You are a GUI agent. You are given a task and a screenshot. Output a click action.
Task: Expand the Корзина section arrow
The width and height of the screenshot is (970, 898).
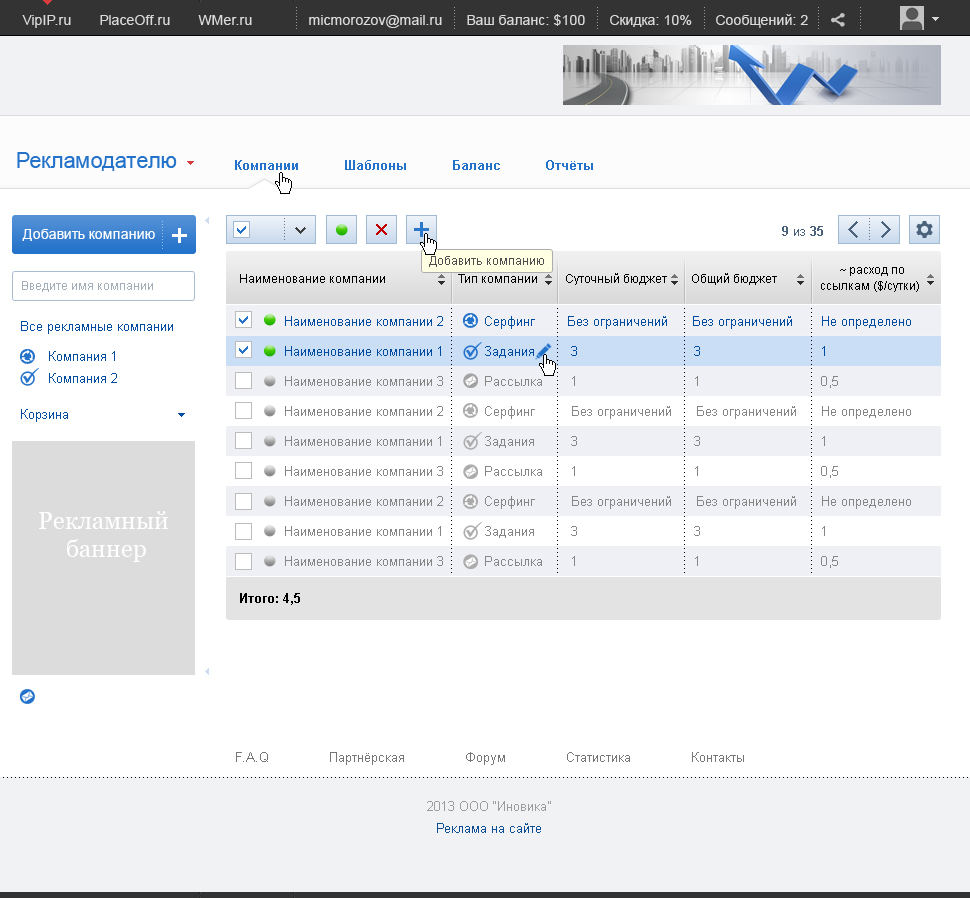[181, 415]
